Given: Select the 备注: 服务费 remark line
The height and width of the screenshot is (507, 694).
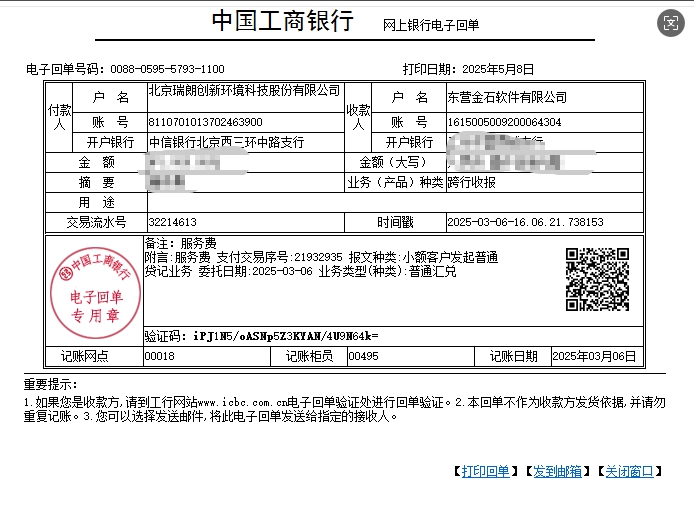Looking at the screenshot, I should point(181,243).
